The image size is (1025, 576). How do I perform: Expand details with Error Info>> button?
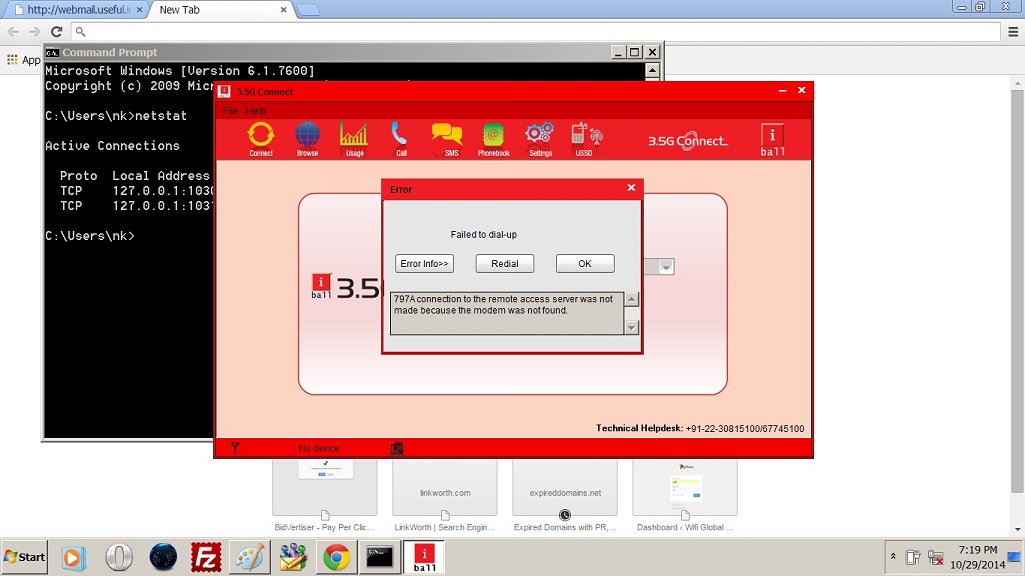424,264
